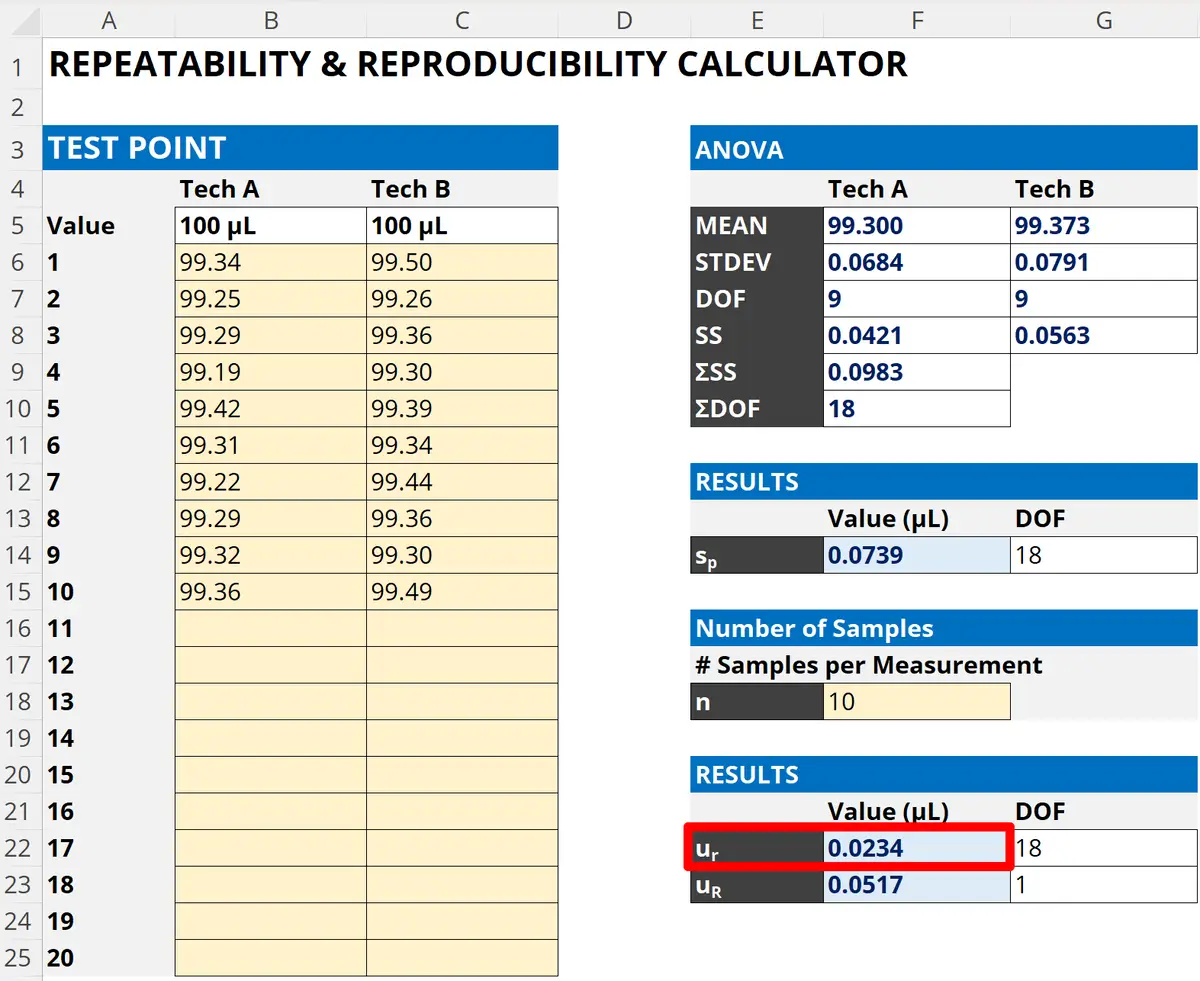Click the spreadsheet title in row 1
The image size is (1200, 981).
[477, 64]
